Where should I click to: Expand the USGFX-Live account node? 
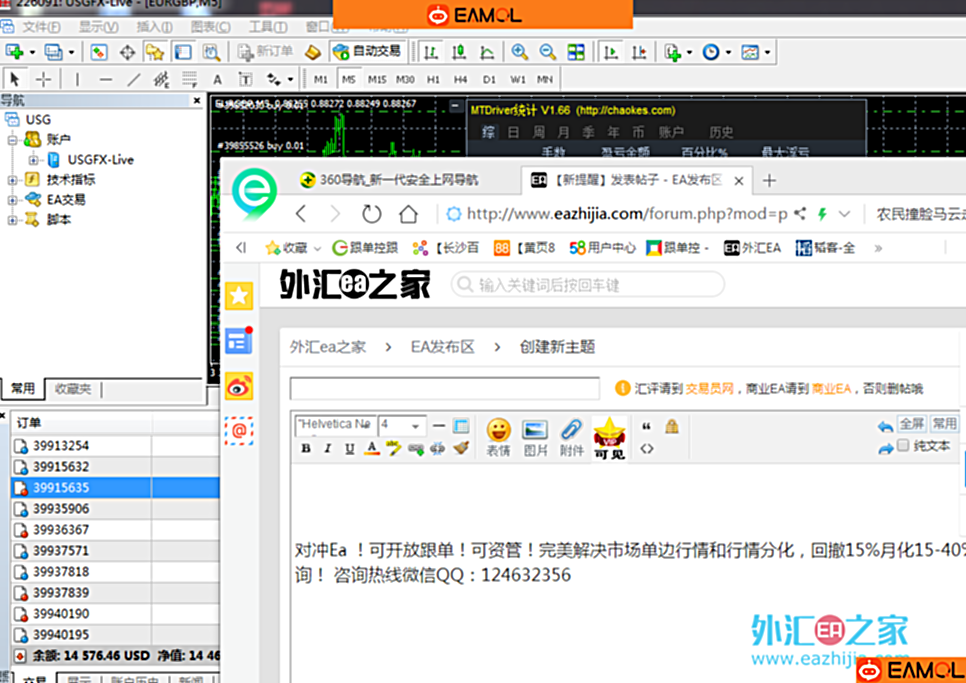[33, 160]
